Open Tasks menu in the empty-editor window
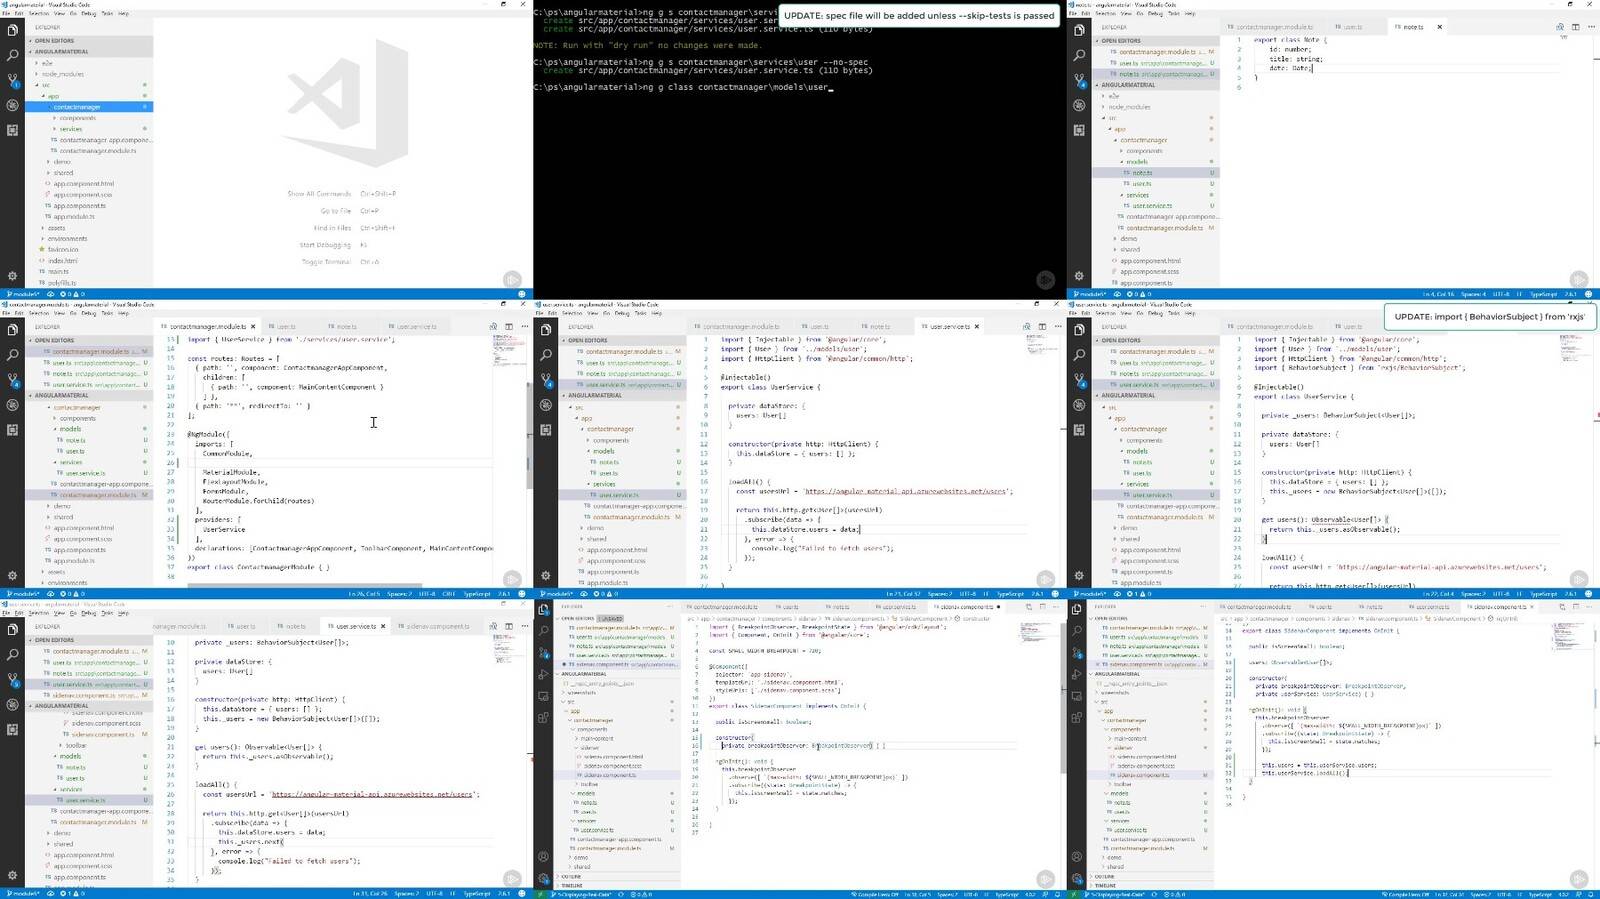 (x=107, y=14)
